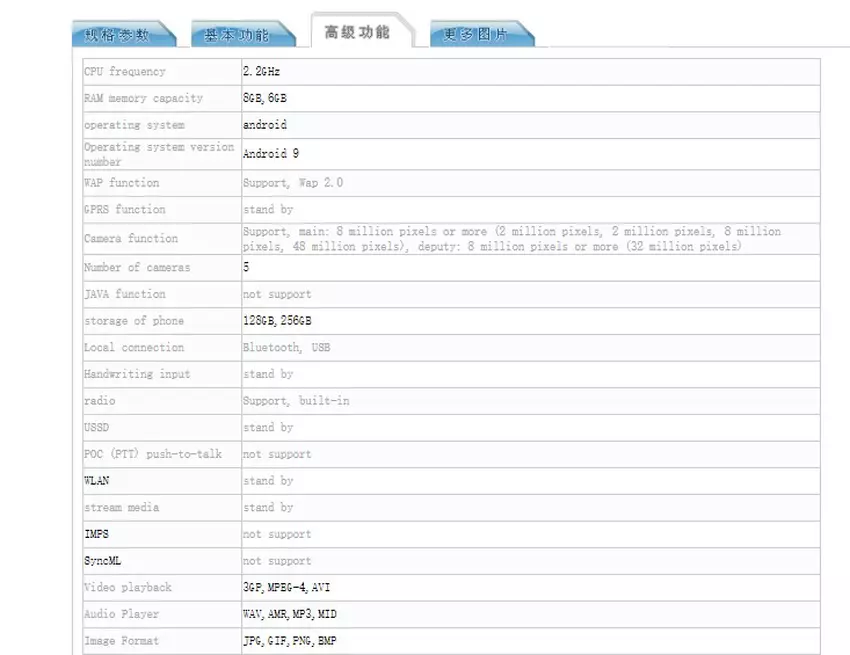Open the 更多图片 tab
The image size is (850, 655).
[476, 35]
